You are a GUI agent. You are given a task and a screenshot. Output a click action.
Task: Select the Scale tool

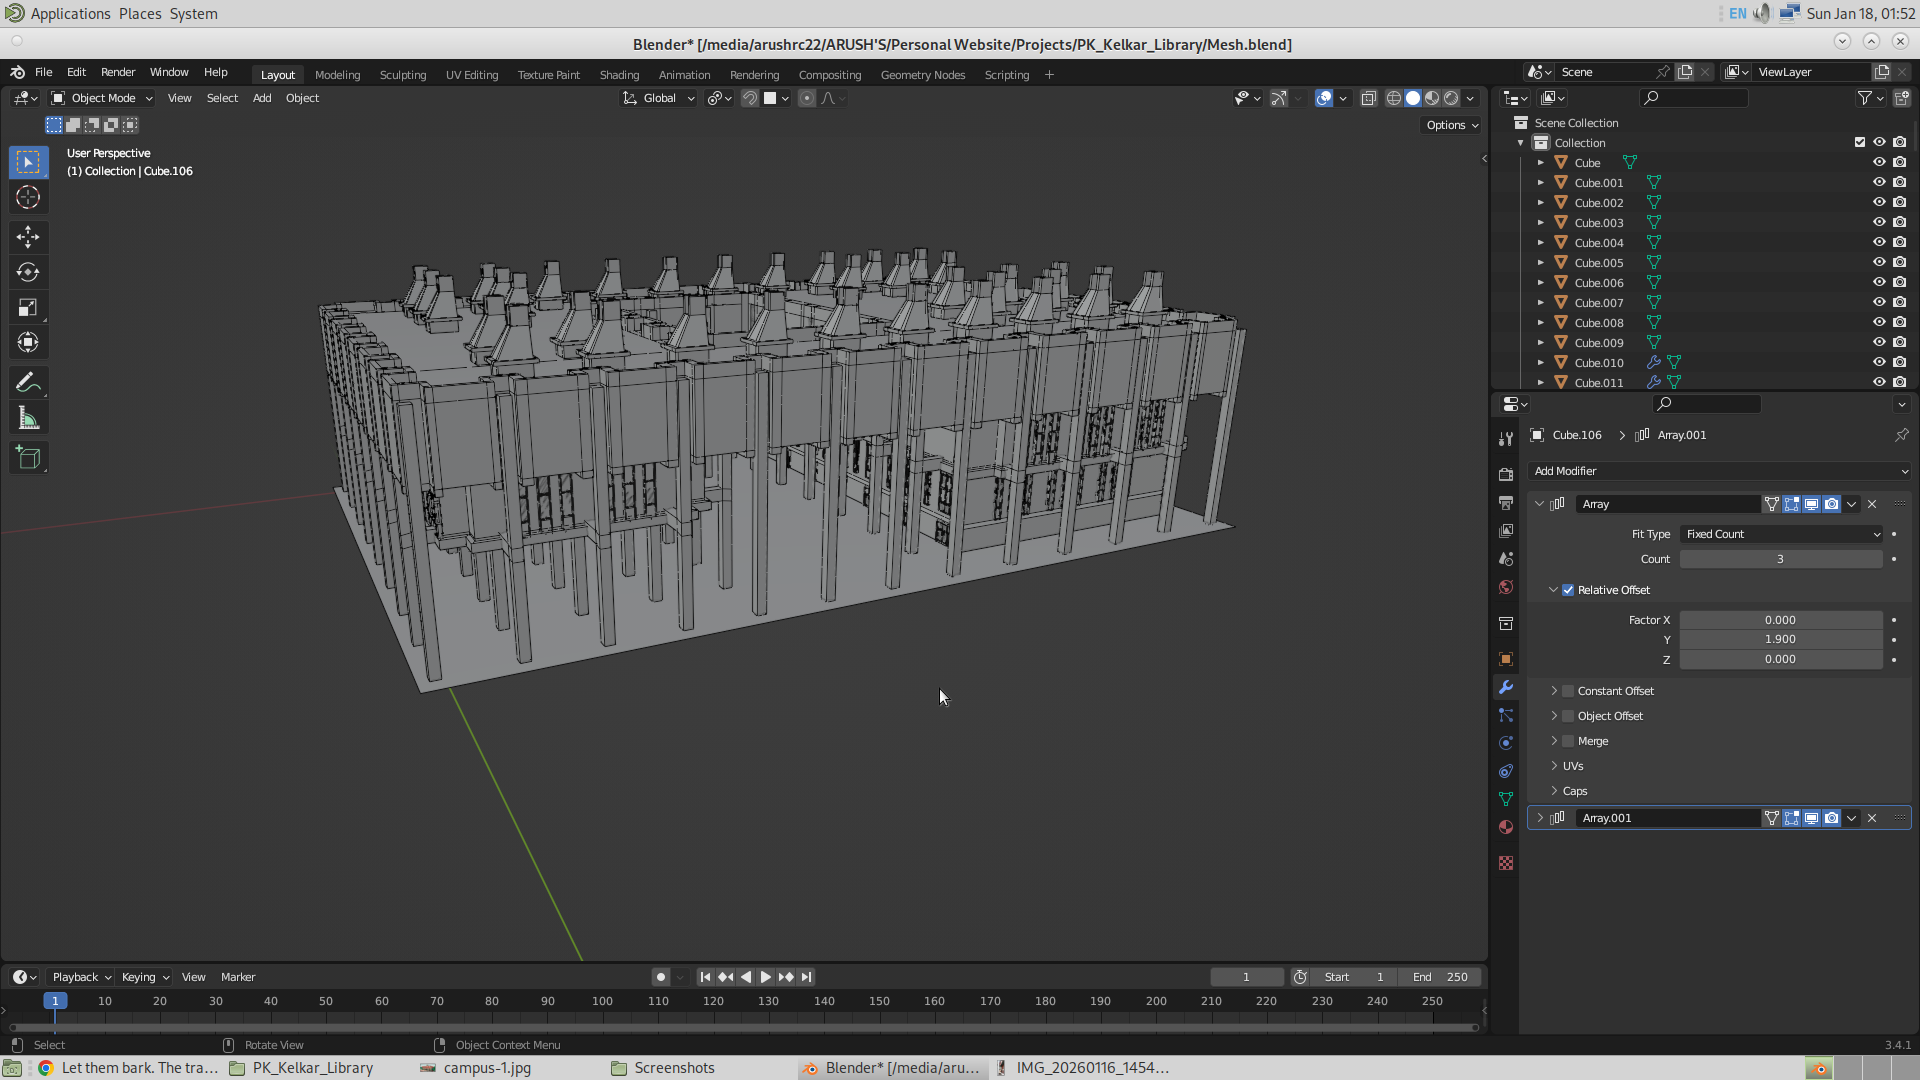28,308
